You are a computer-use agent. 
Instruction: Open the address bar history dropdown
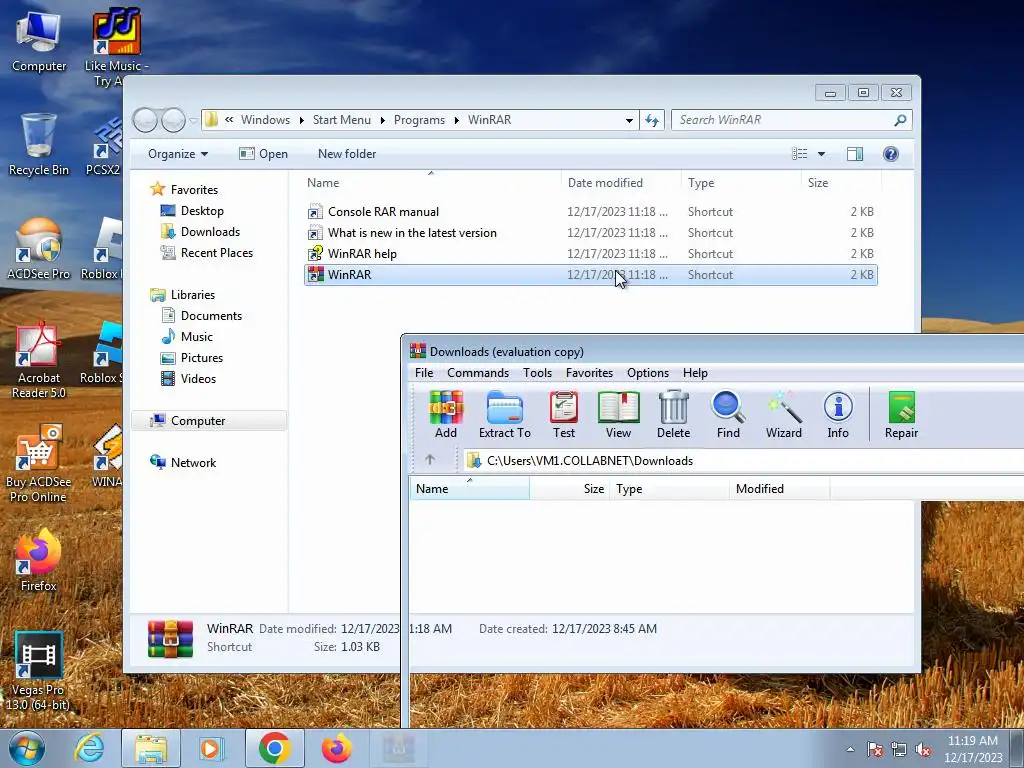tap(629, 120)
